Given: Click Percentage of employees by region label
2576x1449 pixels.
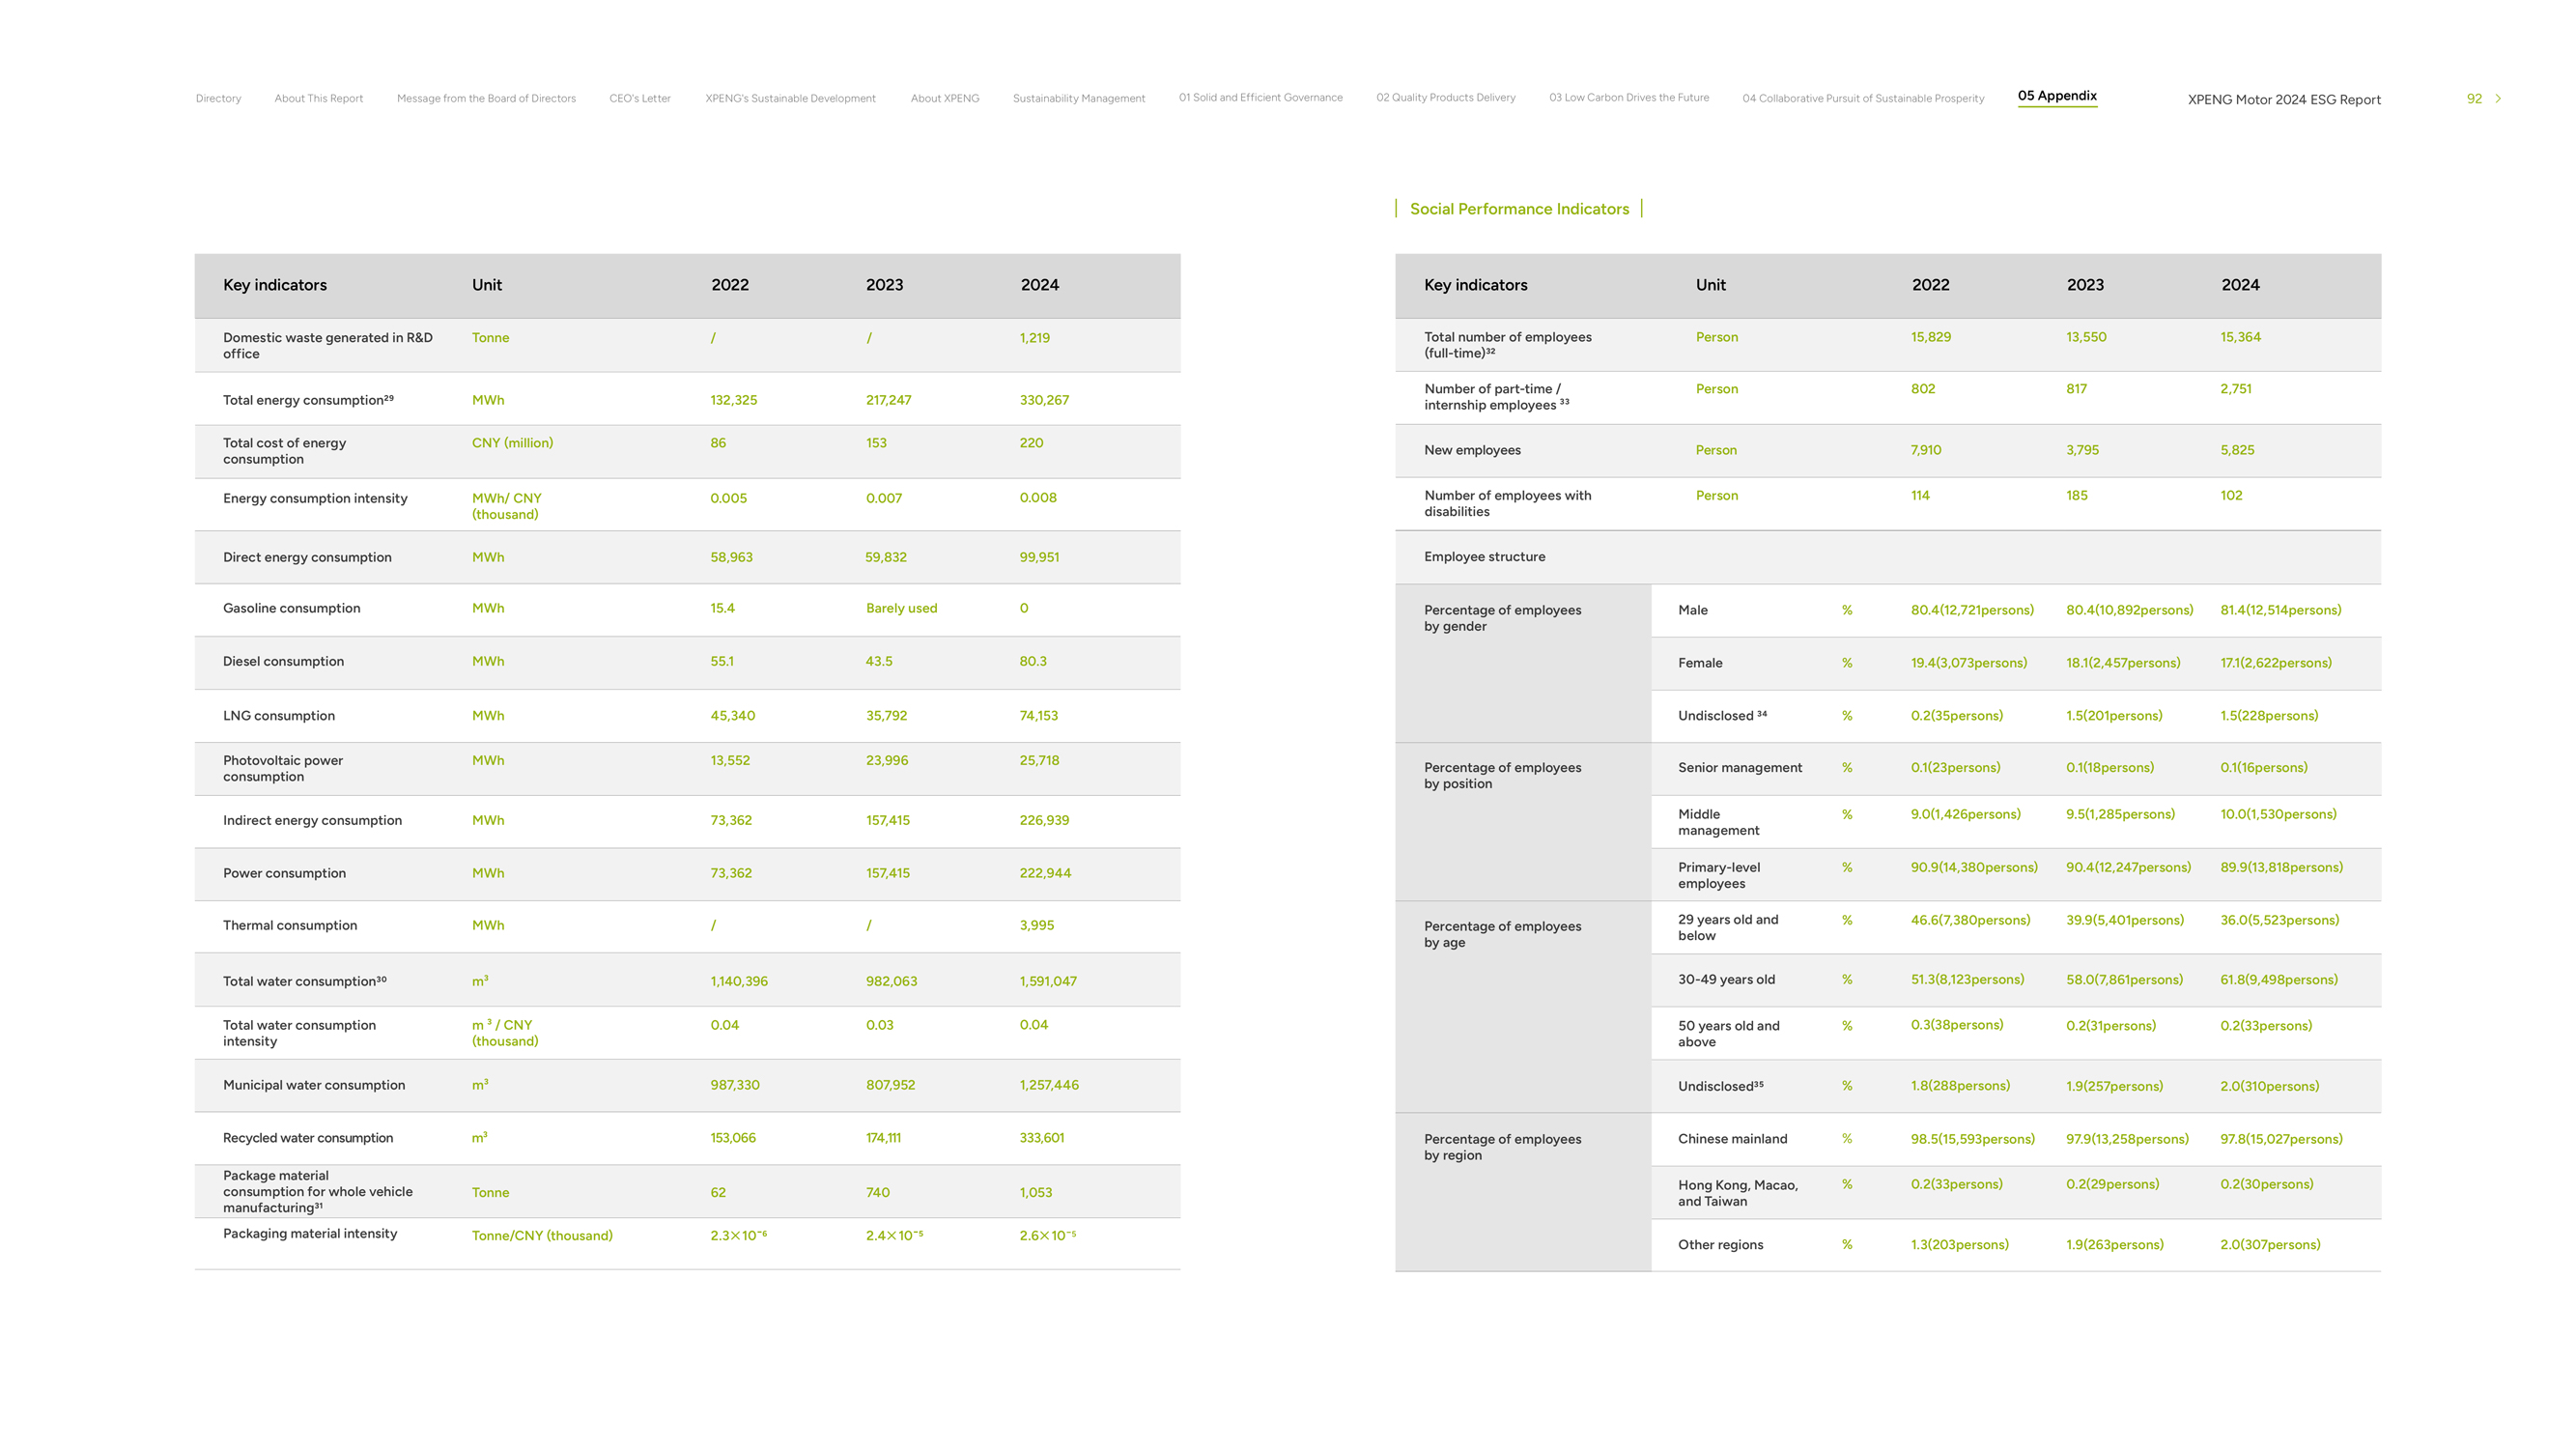Looking at the screenshot, I should 1502,1147.
